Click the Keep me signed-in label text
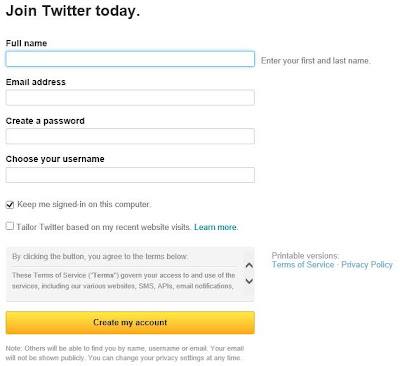Screen dimensions: 400x366 coord(84,204)
